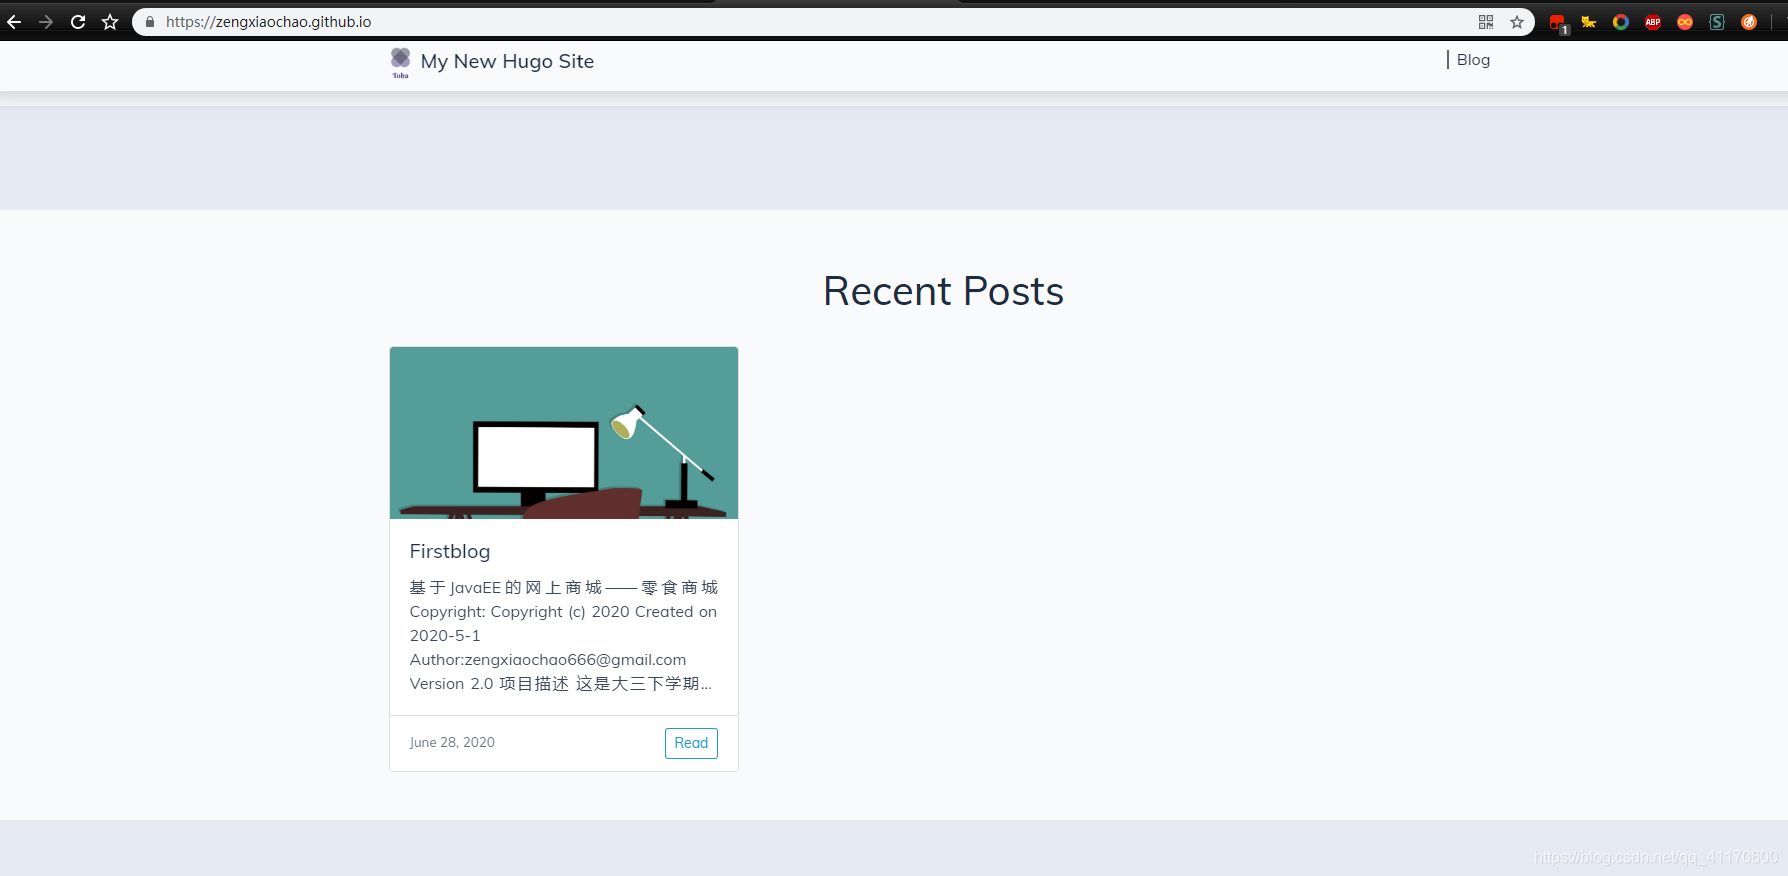Open the QR code generator in address bar
Viewport: 1788px width, 876px height.
[1486, 22]
